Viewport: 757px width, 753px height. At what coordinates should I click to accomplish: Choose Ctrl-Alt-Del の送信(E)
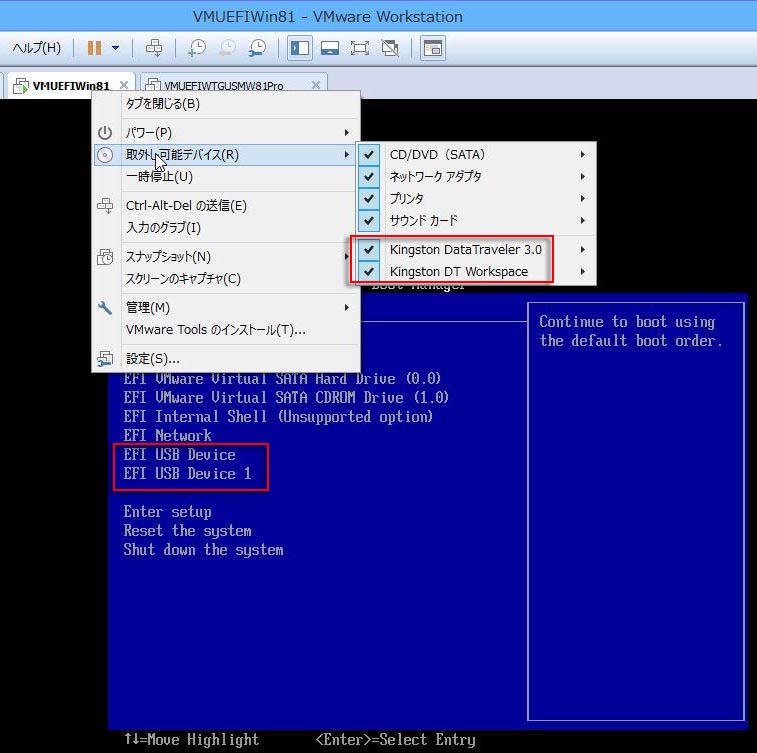point(226,206)
